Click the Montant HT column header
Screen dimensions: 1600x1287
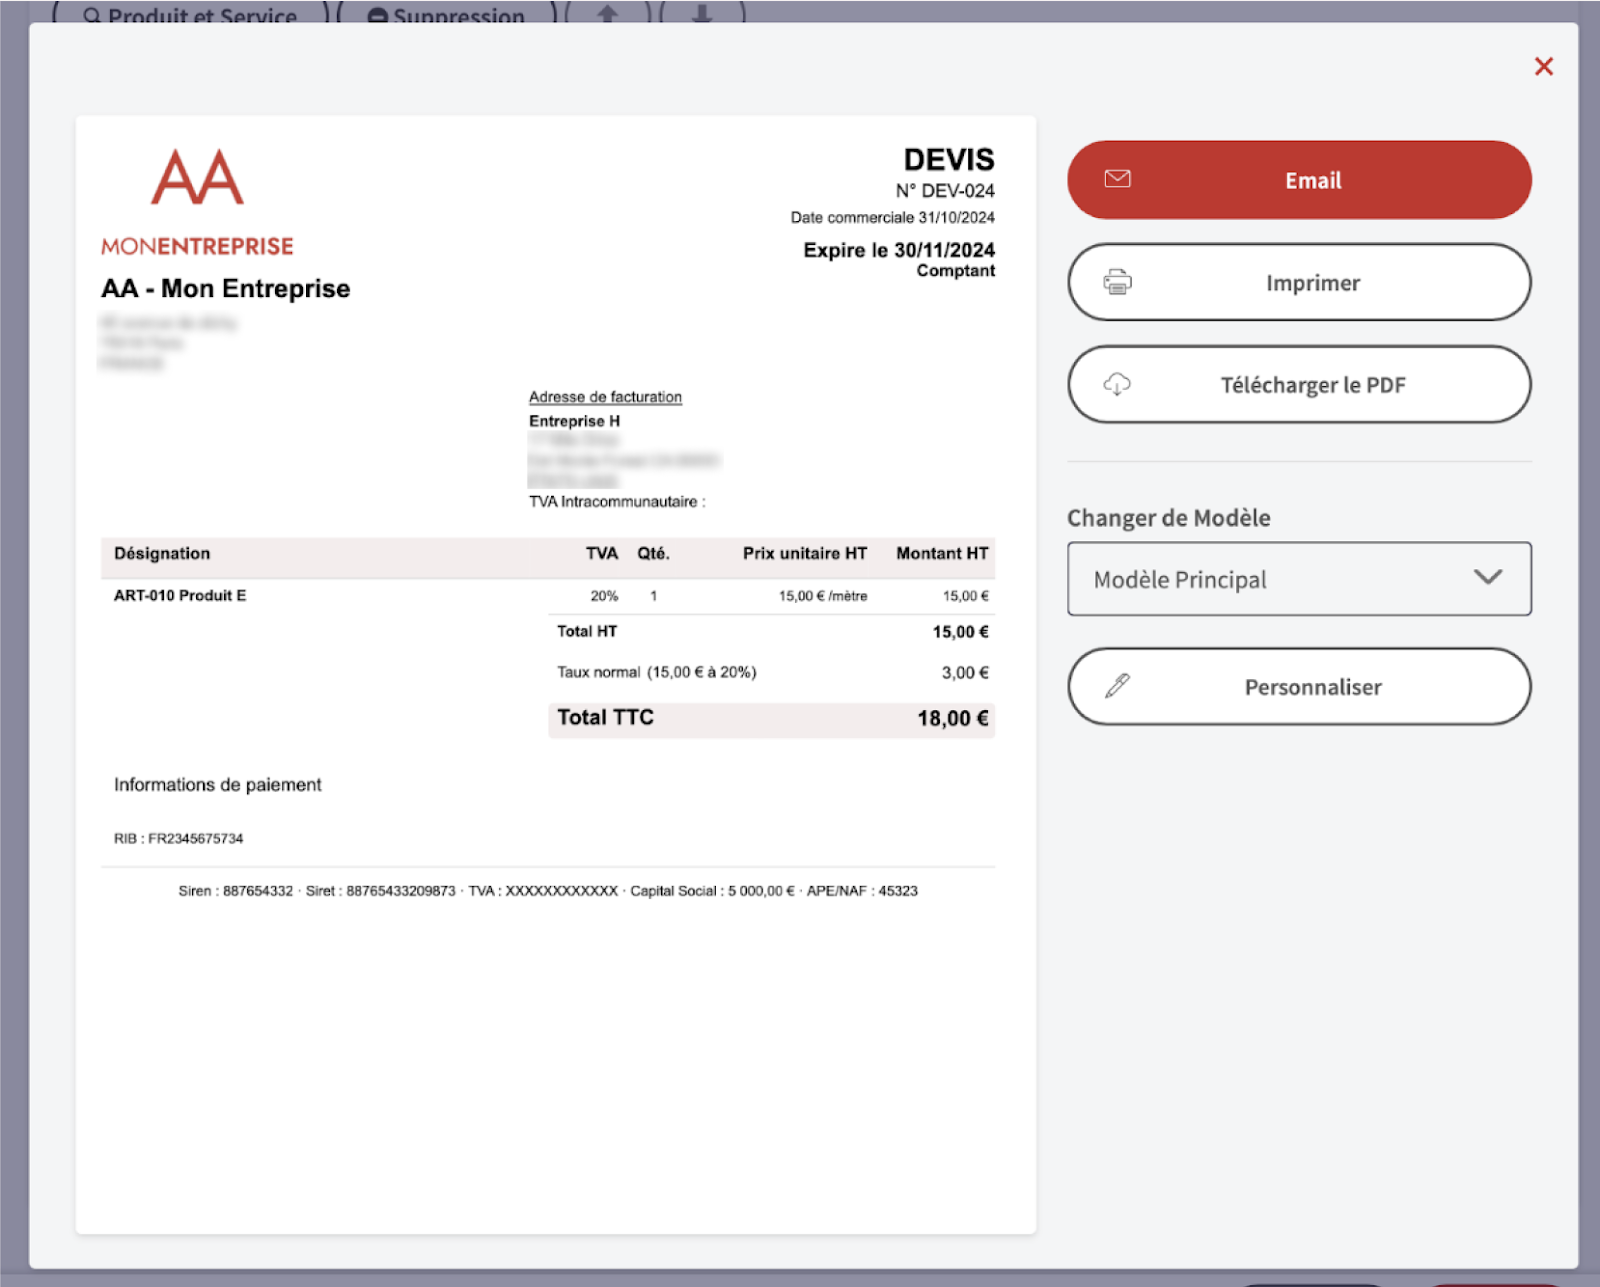tap(941, 553)
